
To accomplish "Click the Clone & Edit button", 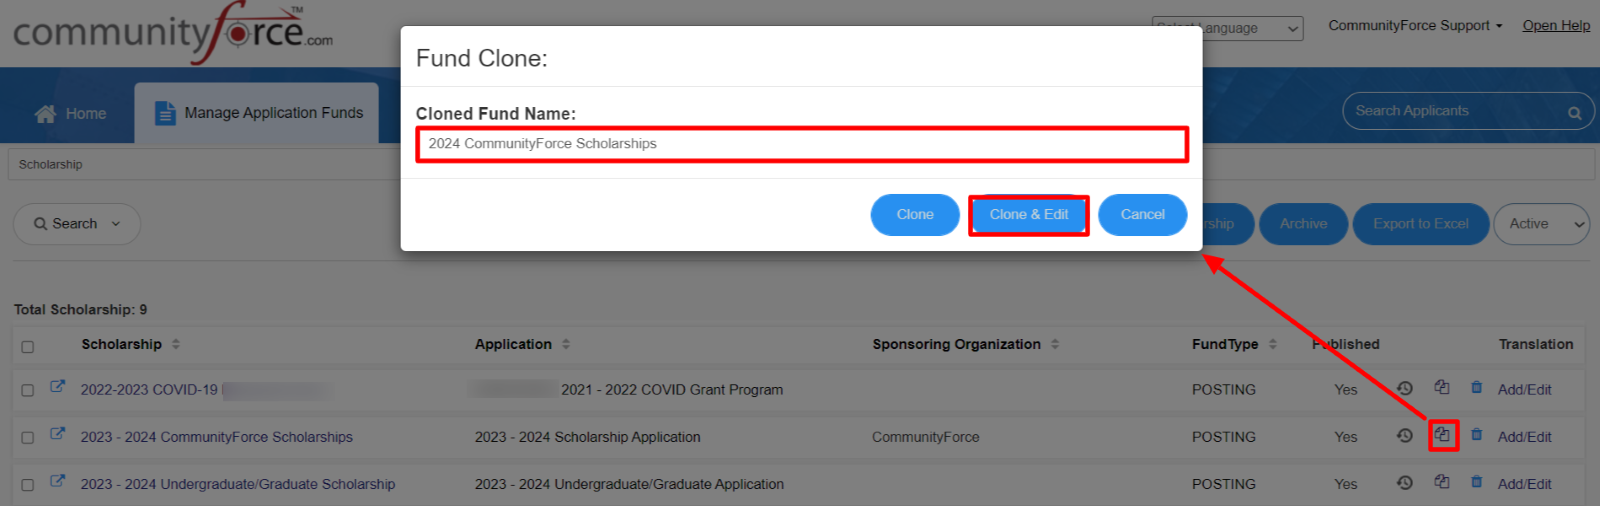I will [x=1029, y=215].
